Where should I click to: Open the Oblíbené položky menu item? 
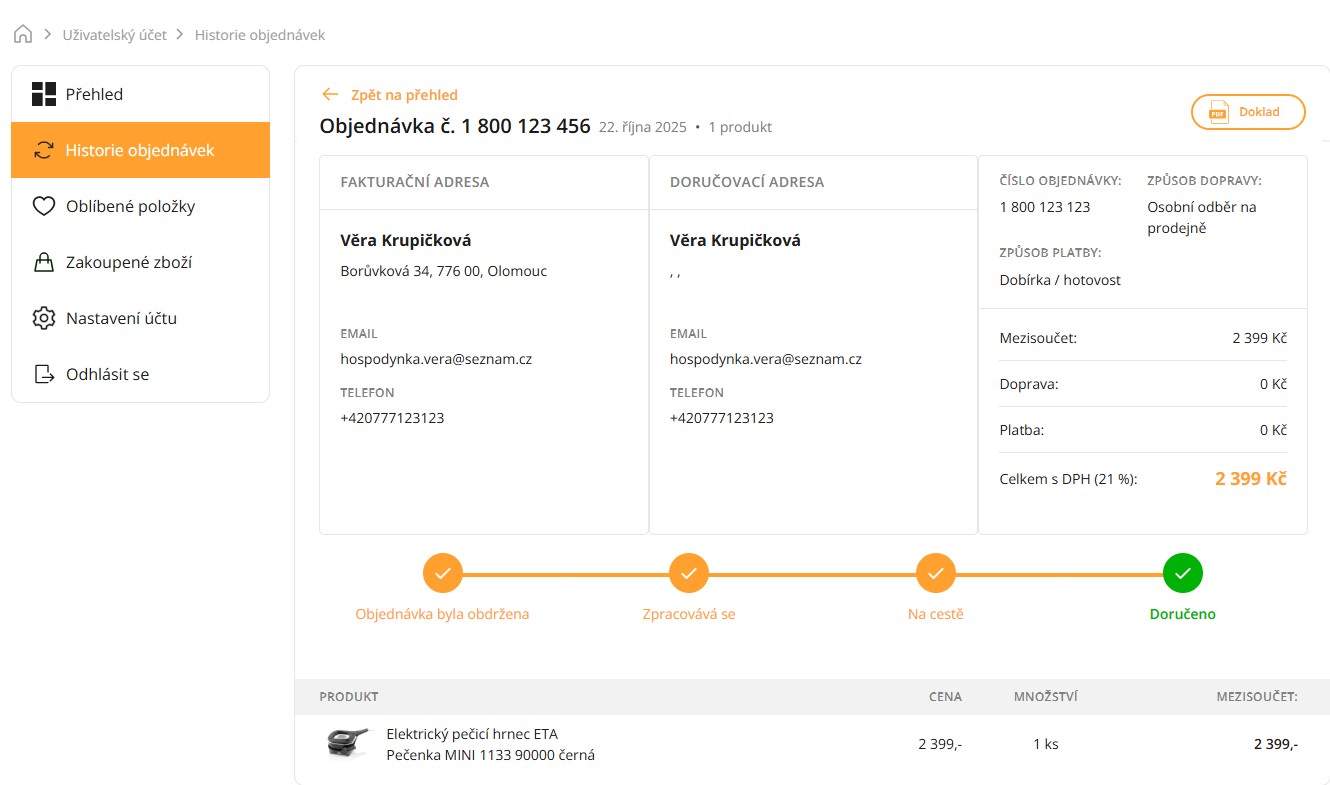(x=130, y=206)
